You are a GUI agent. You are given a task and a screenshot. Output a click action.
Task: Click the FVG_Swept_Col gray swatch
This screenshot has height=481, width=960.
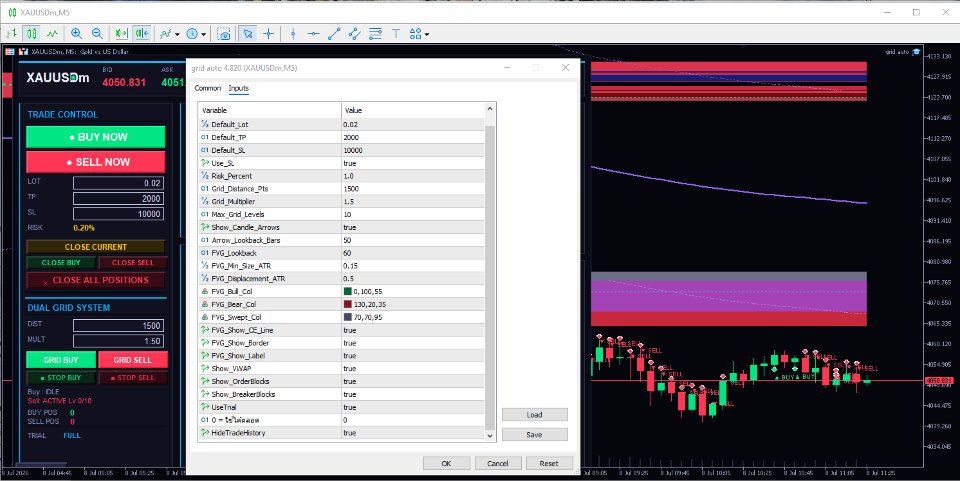pyautogui.click(x=348, y=317)
